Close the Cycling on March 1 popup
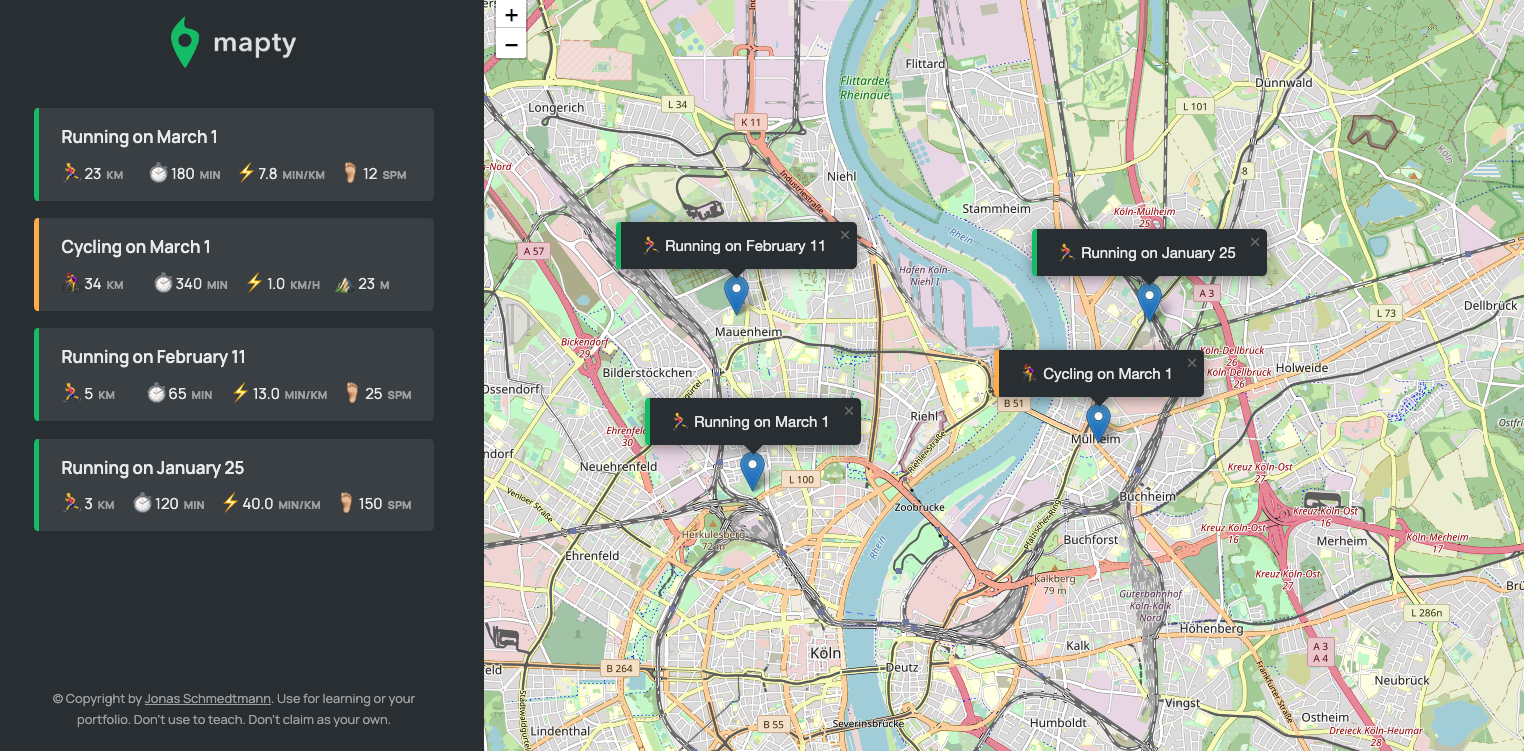The height and width of the screenshot is (751, 1524). pos(1192,363)
